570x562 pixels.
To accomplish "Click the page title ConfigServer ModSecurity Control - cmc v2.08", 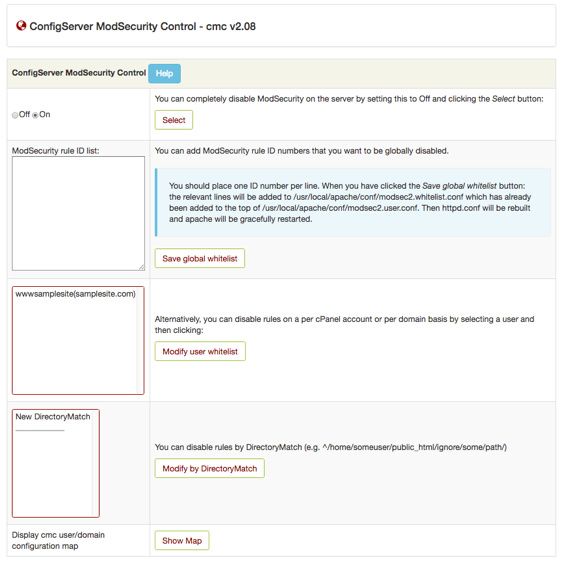I will [142, 26].
